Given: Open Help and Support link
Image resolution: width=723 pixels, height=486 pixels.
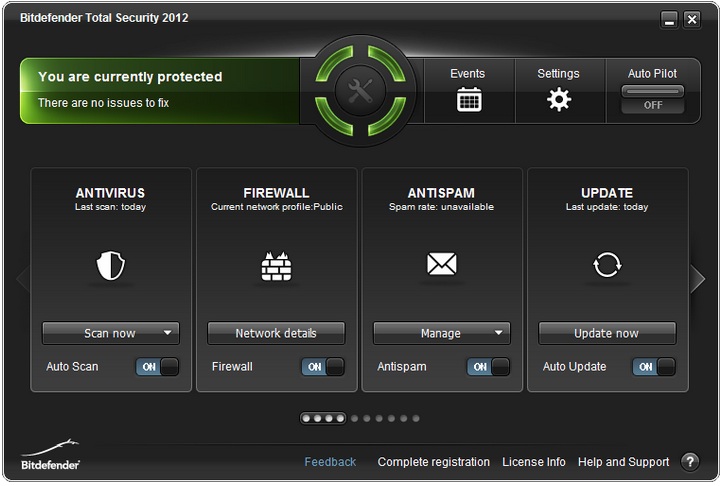Looking at the screenshot, I should (x=623, y=462).
